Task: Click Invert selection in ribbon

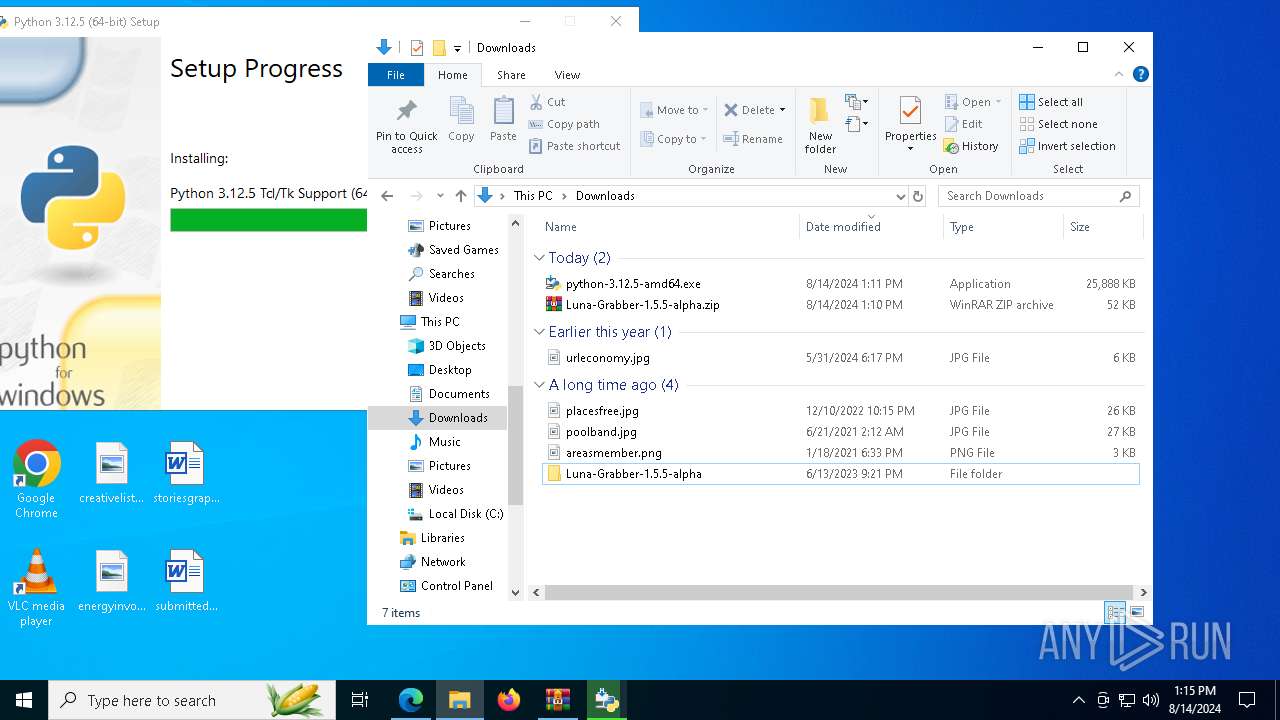Action: coord(1067,146)
